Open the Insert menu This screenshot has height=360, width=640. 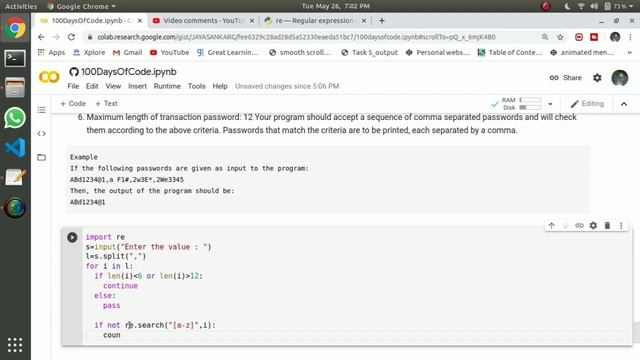[x=137, y=86]
